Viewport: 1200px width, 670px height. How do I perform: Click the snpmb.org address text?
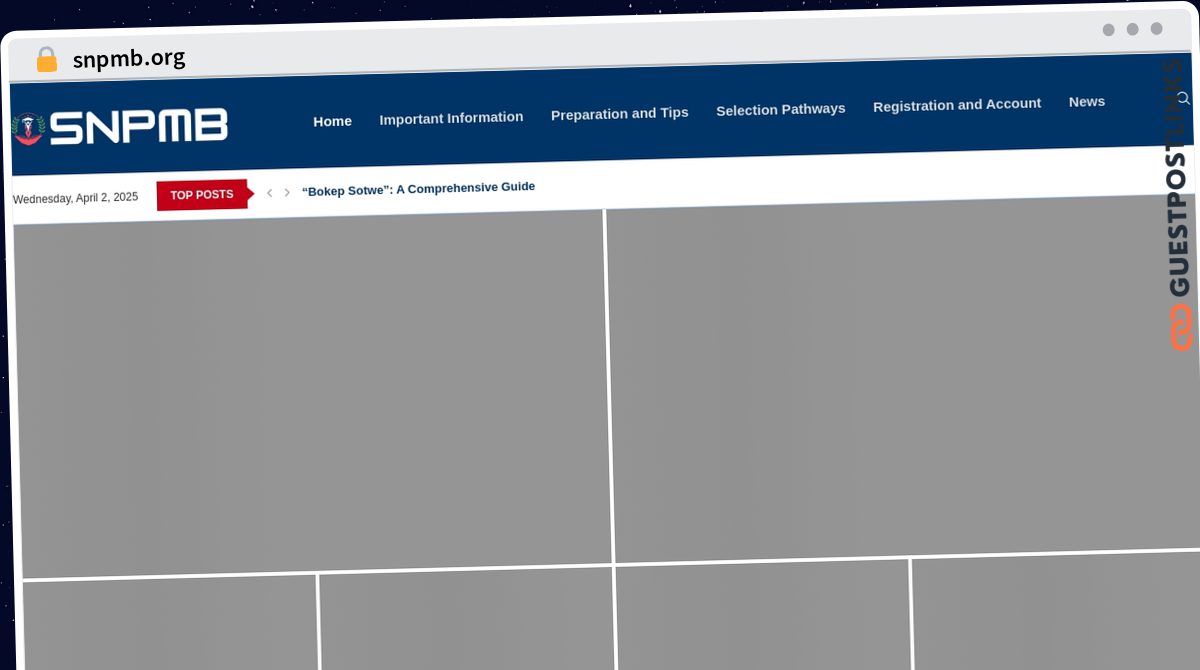point(129,58)
